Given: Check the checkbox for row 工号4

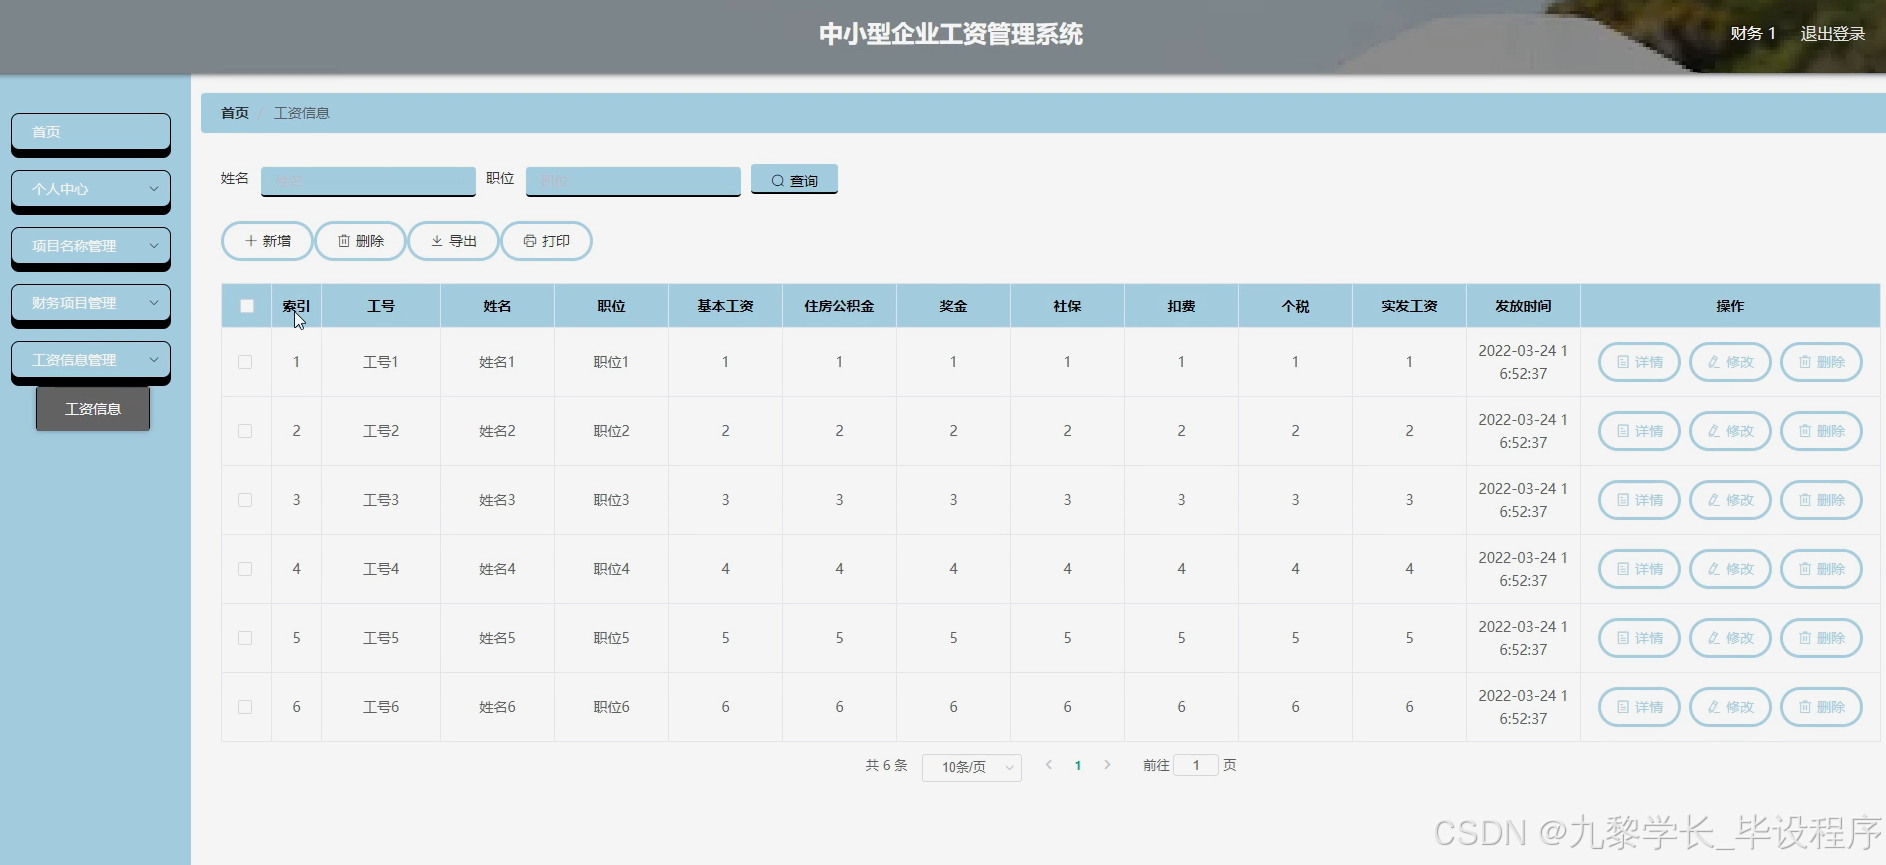Looking at the screenshot, I should [245, 569].
